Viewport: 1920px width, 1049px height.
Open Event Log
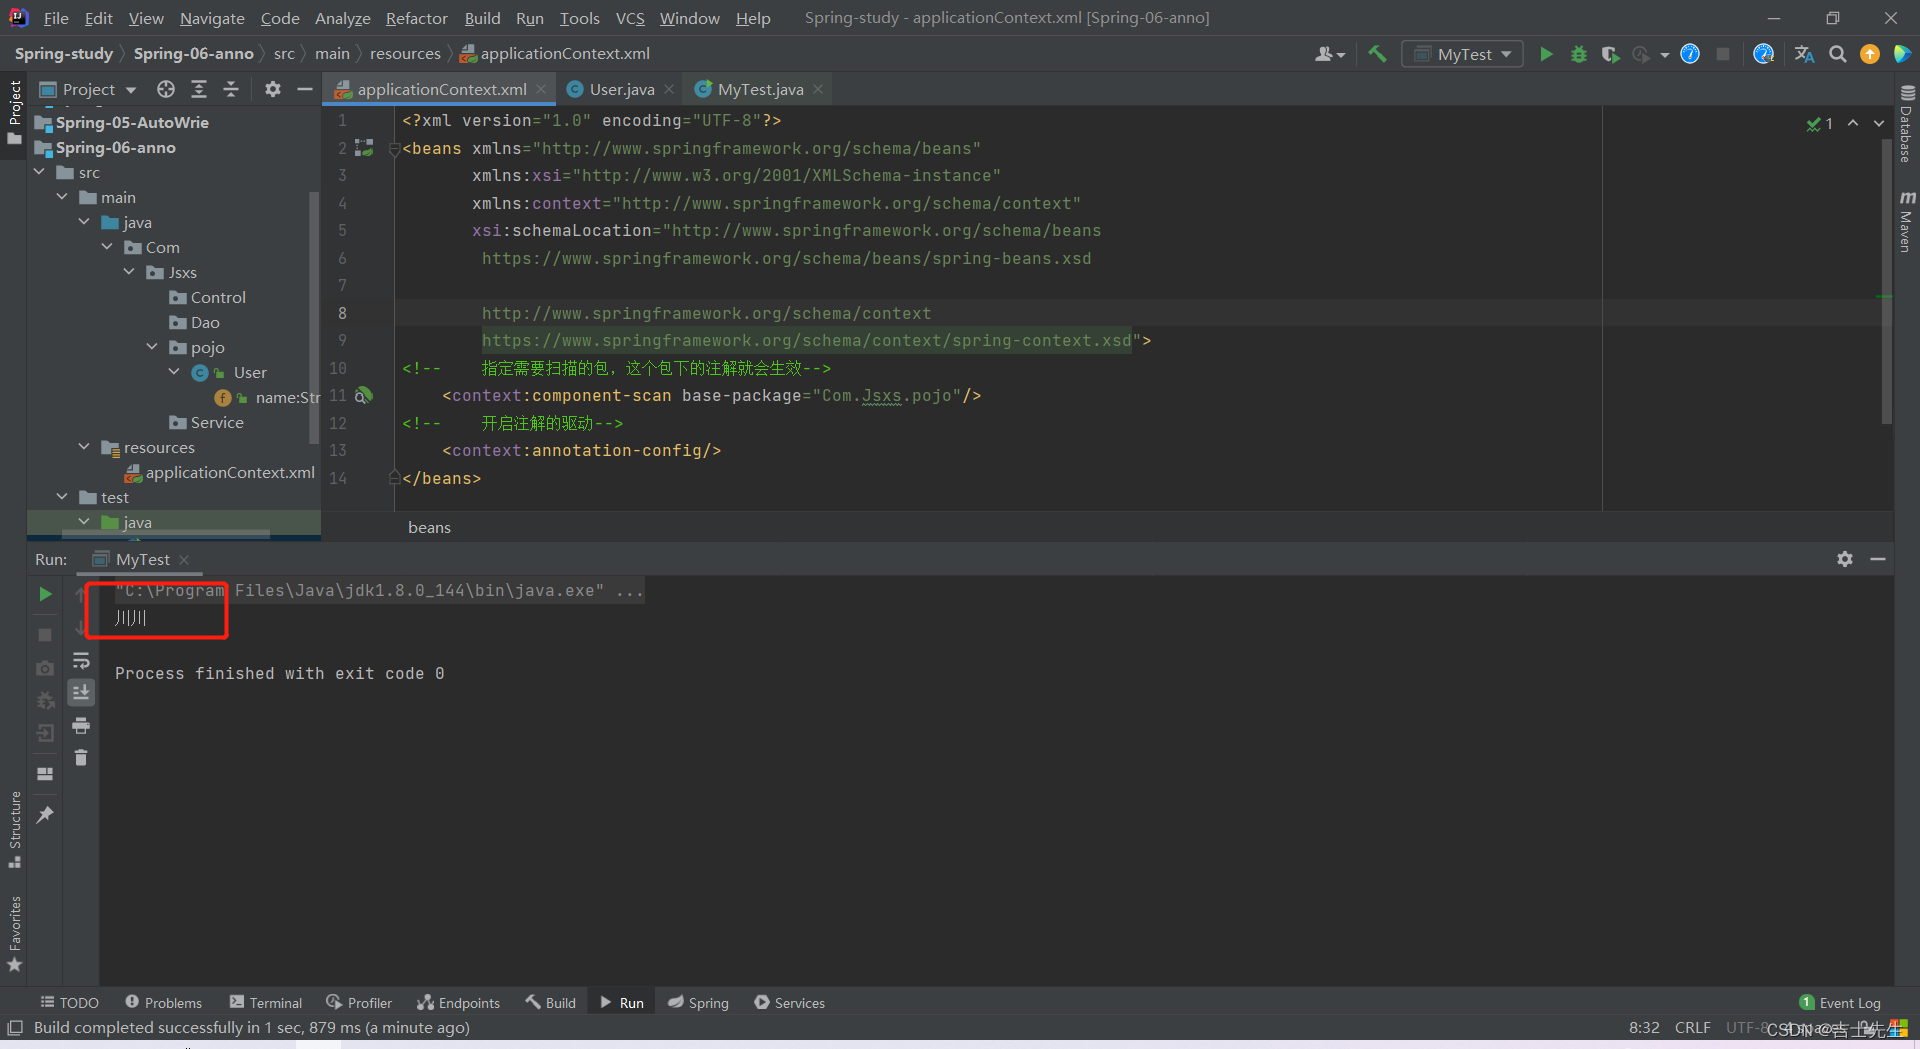click(1839, 1003)
